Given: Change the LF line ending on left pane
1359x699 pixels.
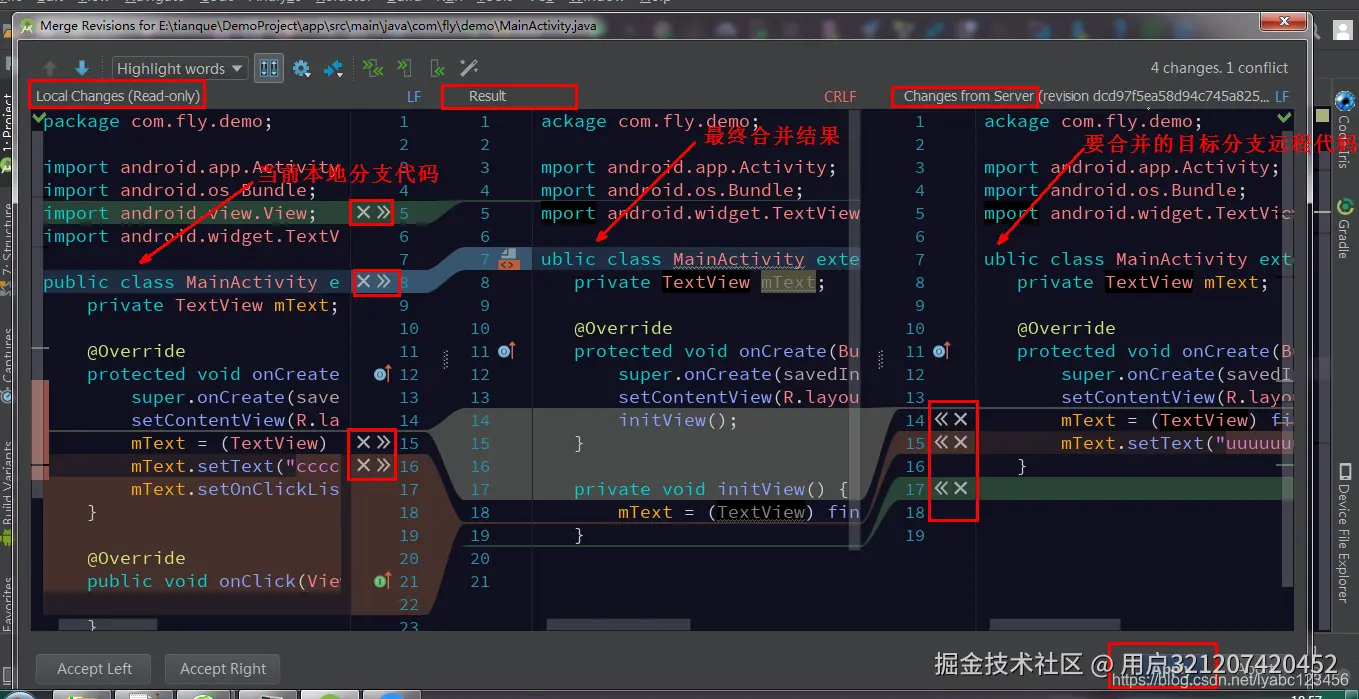Looking at the screenshot, I should coord(414,97).
